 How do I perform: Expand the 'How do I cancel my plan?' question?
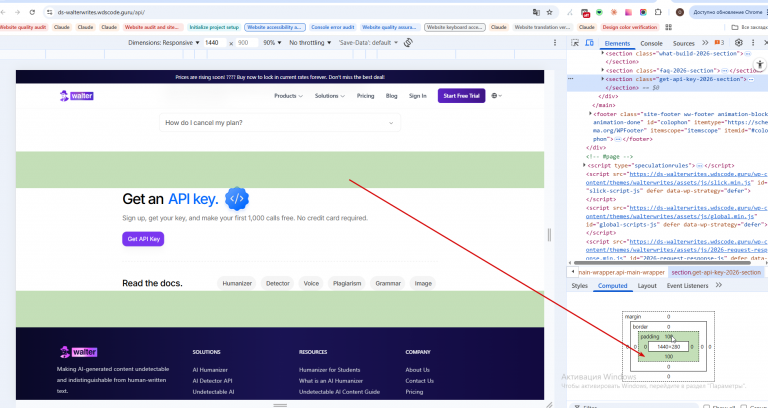280,123
